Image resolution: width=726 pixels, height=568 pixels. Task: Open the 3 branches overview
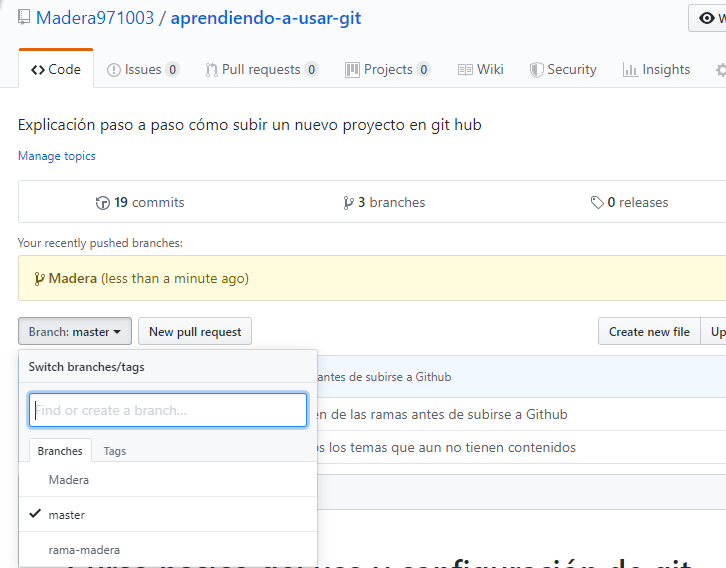click(x=384, y=202)
